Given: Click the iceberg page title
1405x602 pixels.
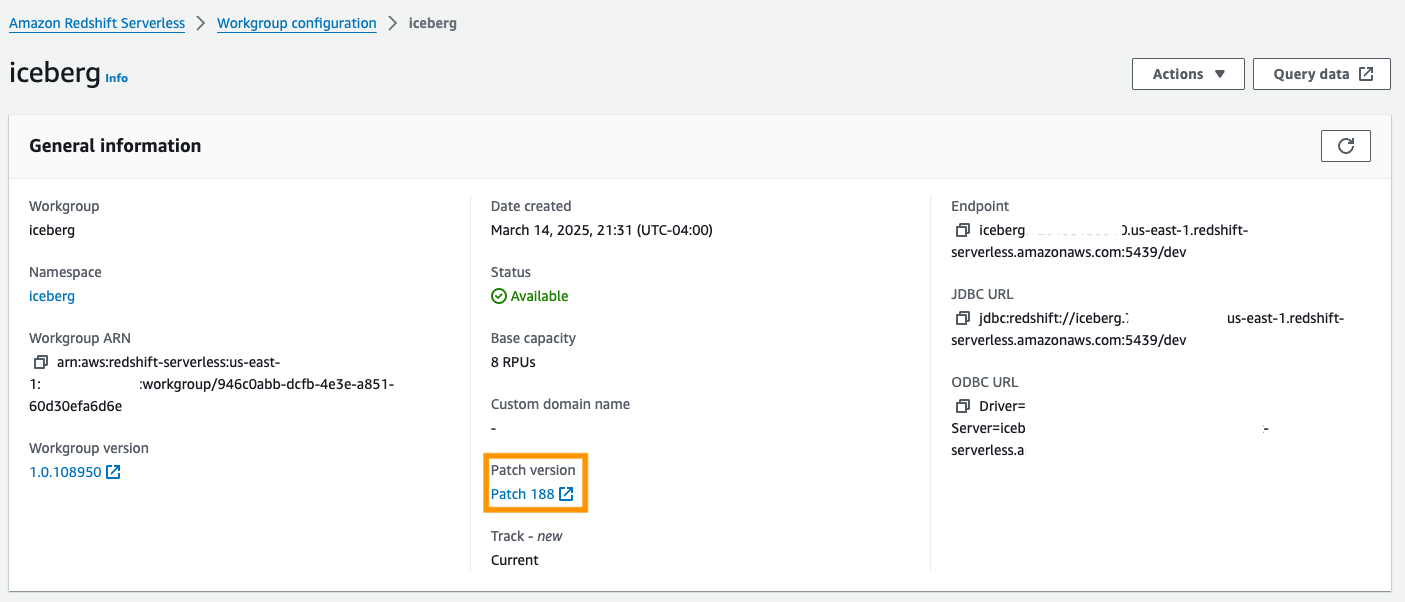Looking at the screenshot, I should click(55, 73).
